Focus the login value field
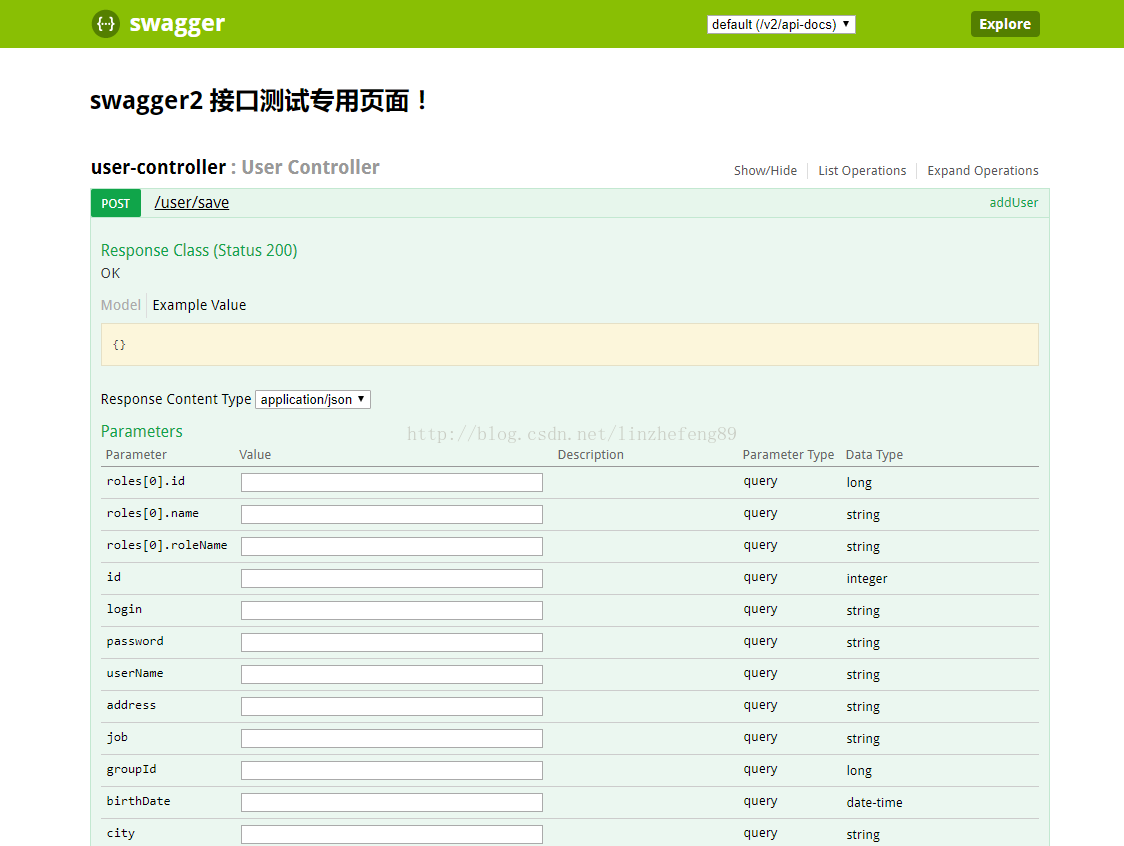The image size is (1124, 846). (391, 611)
